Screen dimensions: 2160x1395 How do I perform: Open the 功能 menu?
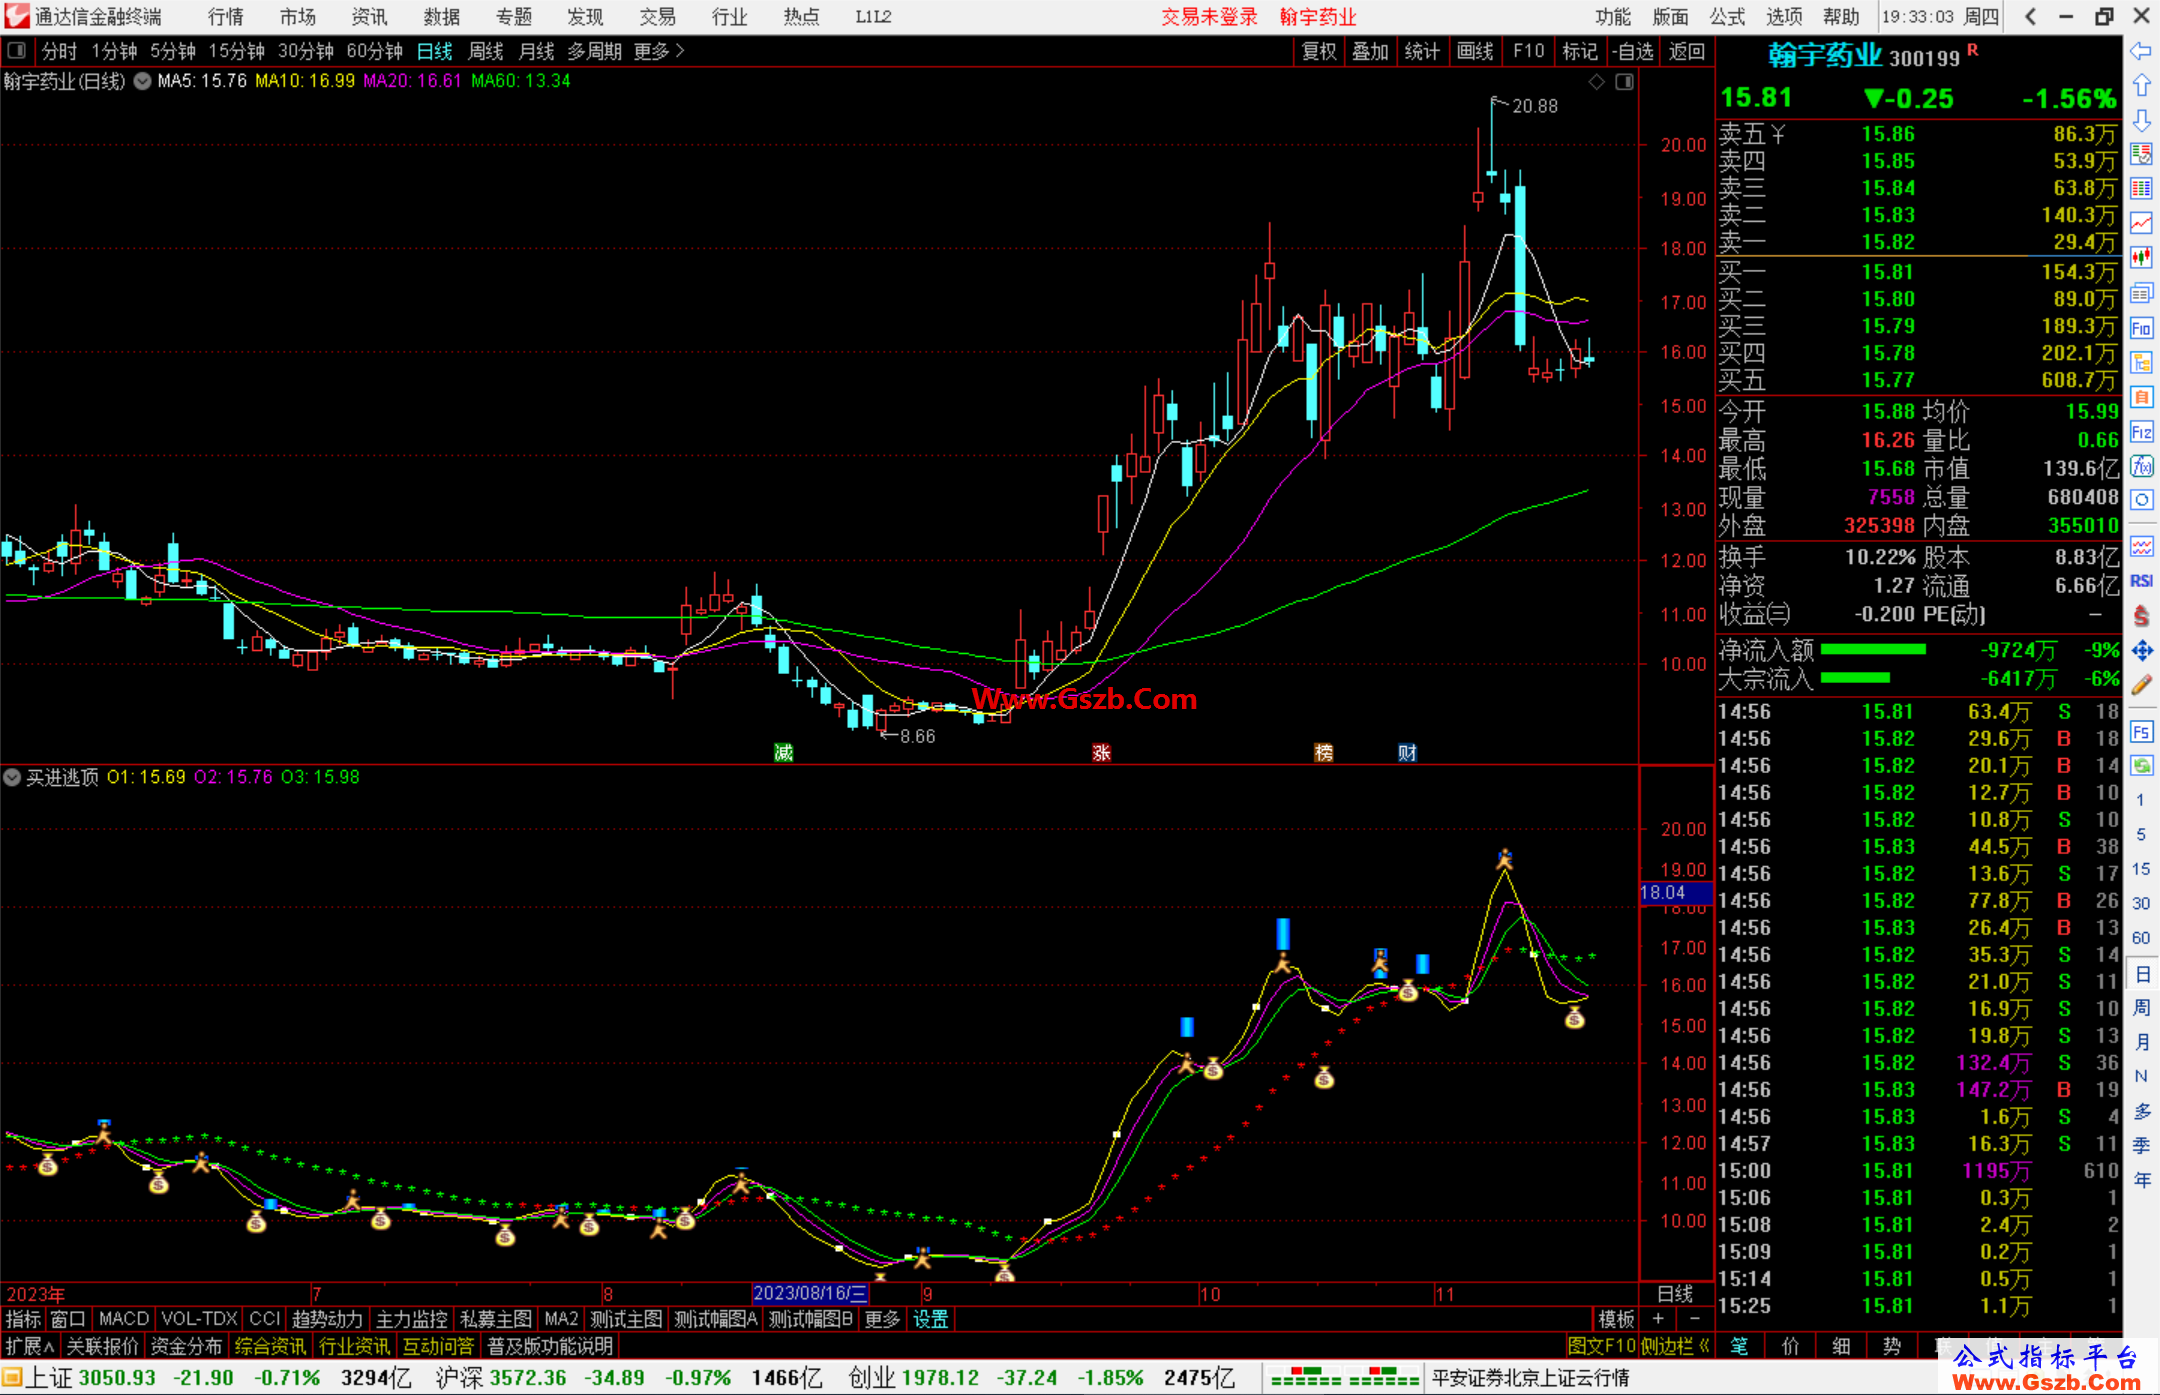(x=1613, y=16)
